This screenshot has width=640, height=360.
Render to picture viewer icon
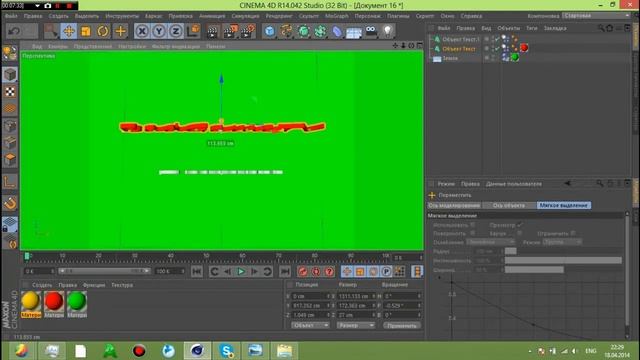(x=230, y=31)
